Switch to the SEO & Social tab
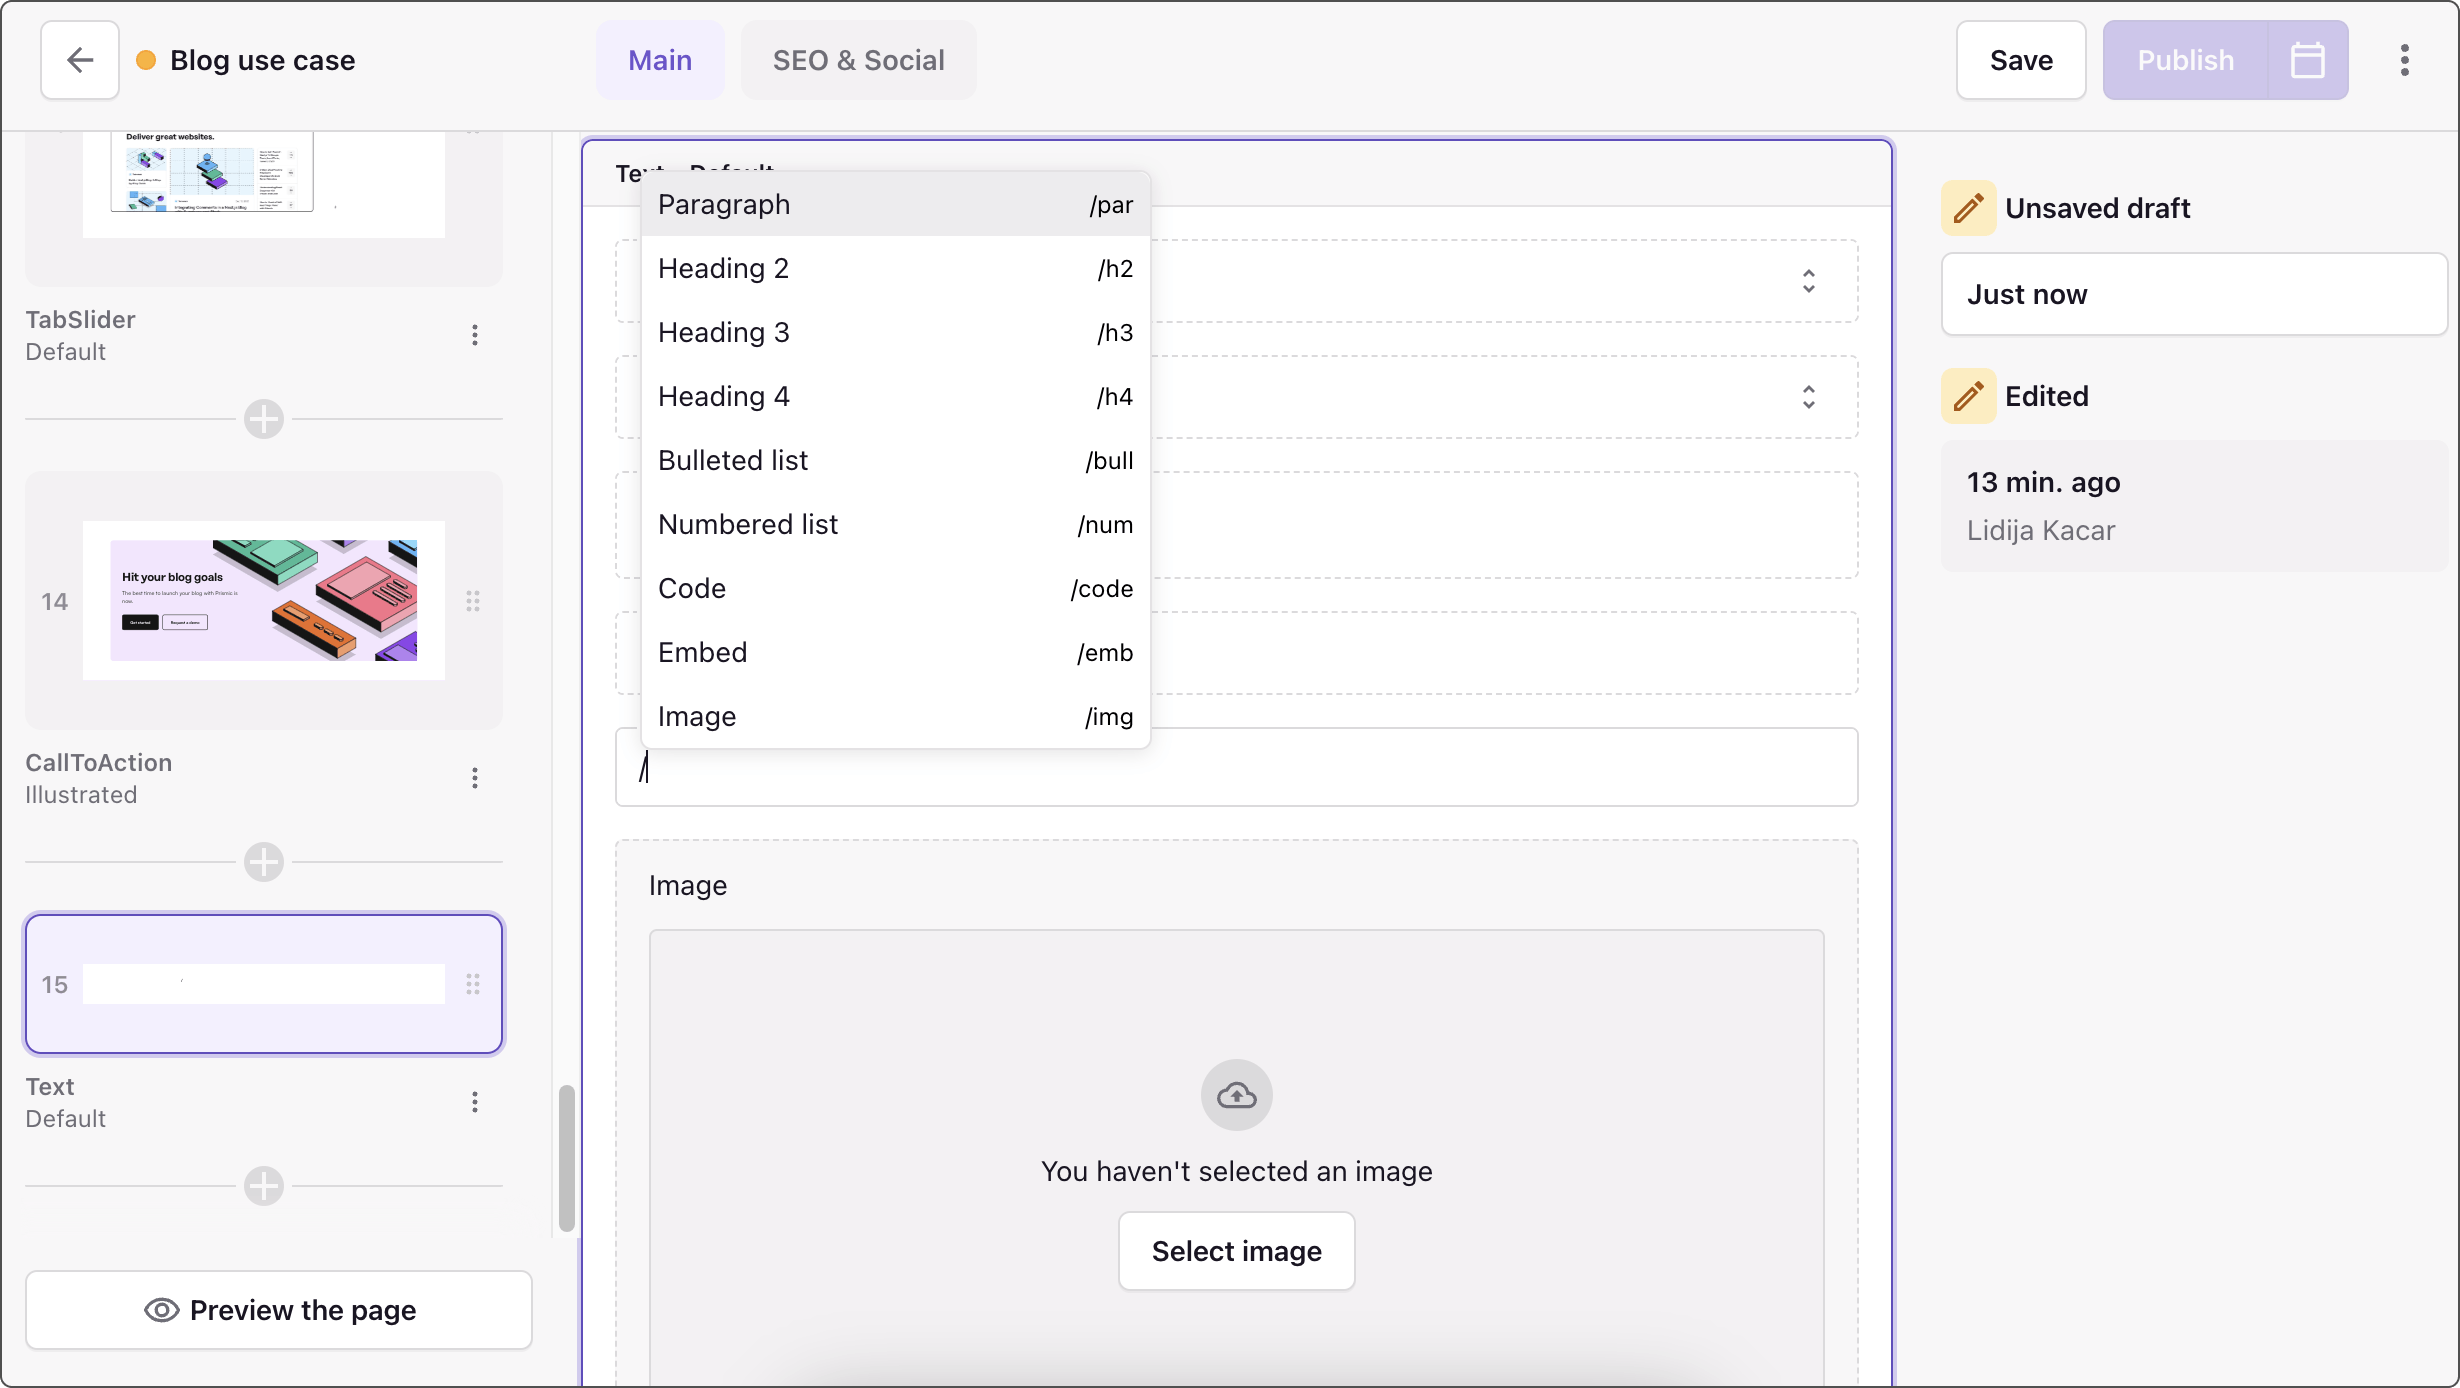Viewport: 2460px width, 1388px height. click(858, 60)
